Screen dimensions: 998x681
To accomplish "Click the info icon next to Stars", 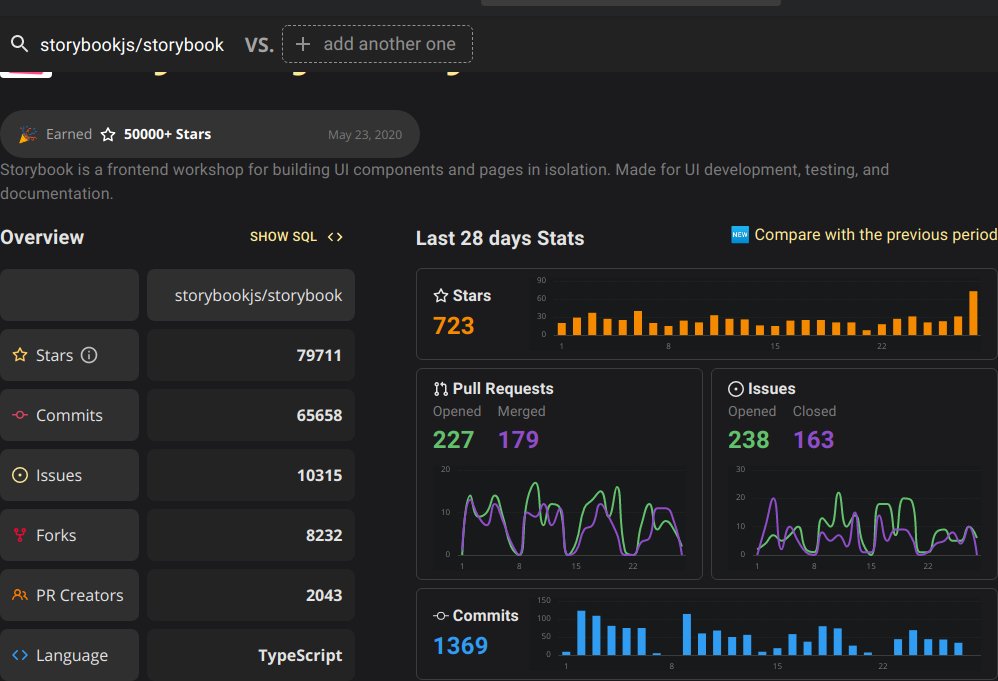I will [x=89, y=355].
